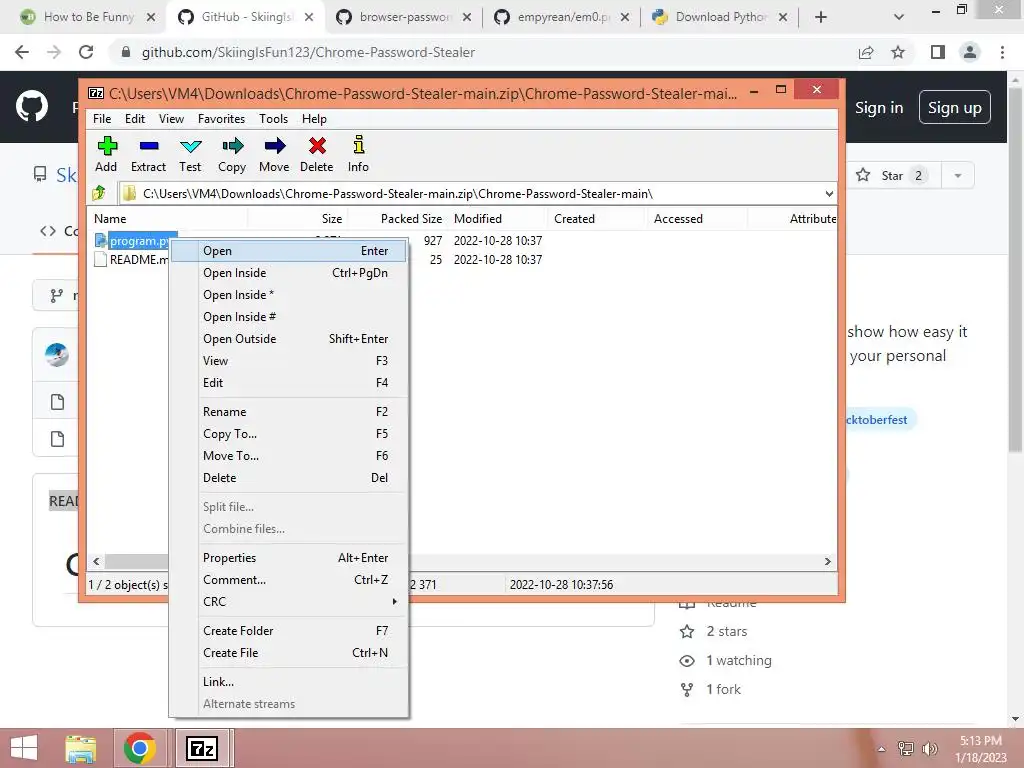Viewport: 1024px width, 768px height.
Task: Click the Windows Start button
Action: tap(24, 748)
